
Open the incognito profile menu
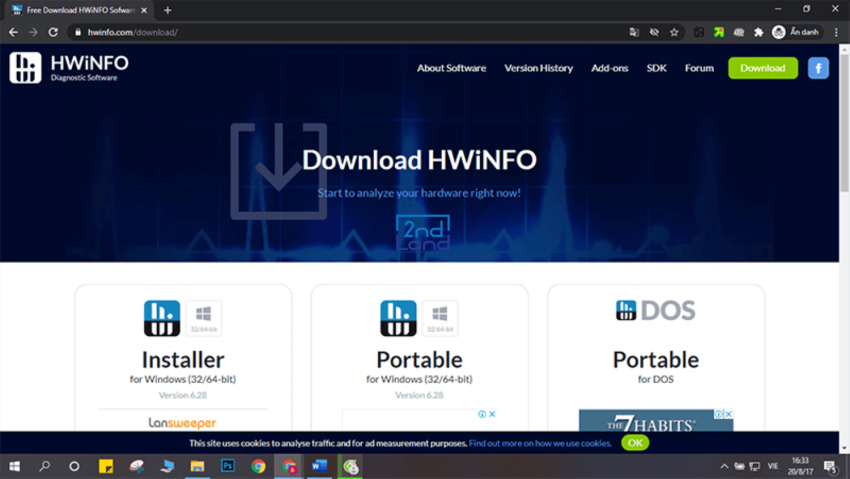pyautogui.click(x=796, y=33)
